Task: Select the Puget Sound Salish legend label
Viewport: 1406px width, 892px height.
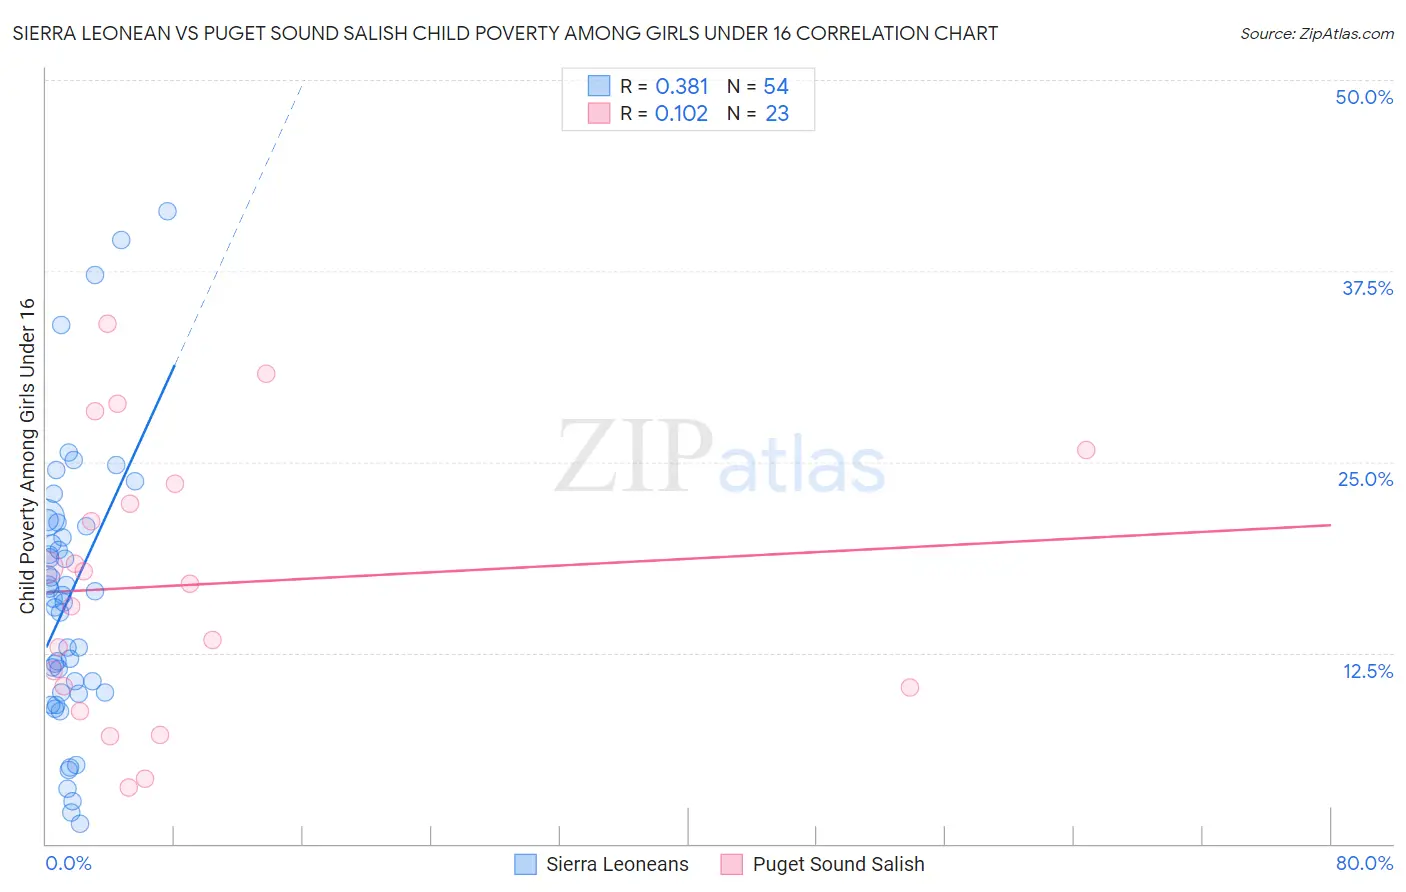Action: (838, 864)
